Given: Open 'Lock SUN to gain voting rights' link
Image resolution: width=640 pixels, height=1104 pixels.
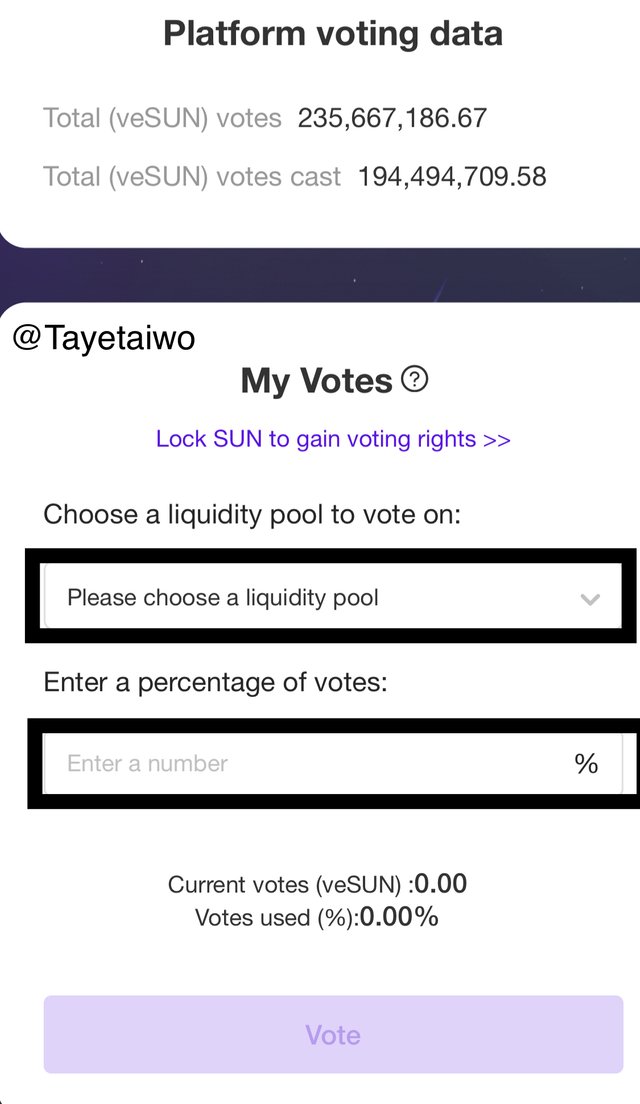Looking at the screenshot, I should 333,439.
